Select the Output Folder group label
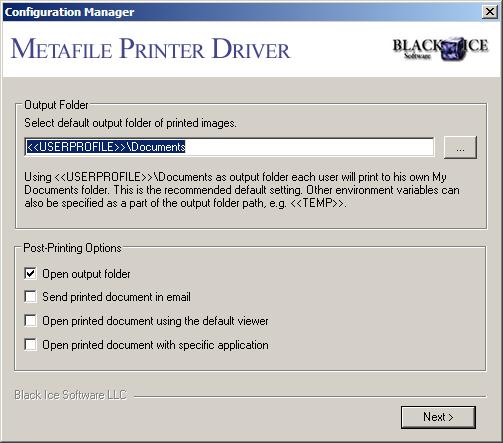The width and height of the screenshot is (503, 443). 56,105
